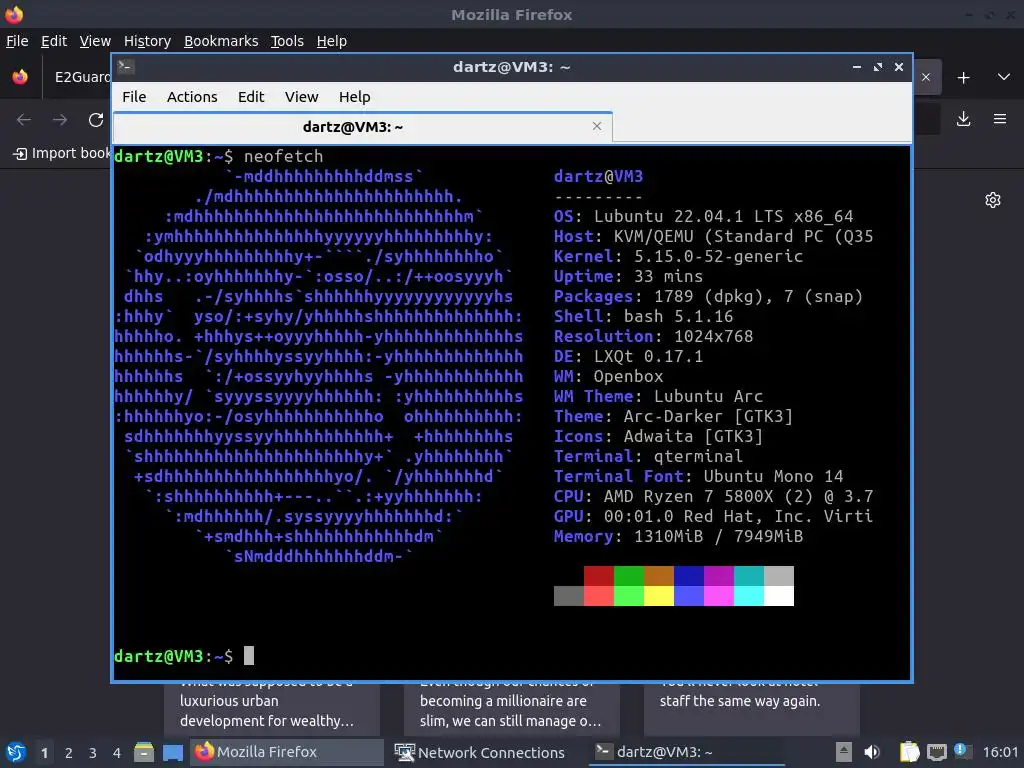Open the hotel staff article card
The height and width of the screenshot is (768, 1024).
(x=752, y=709)
